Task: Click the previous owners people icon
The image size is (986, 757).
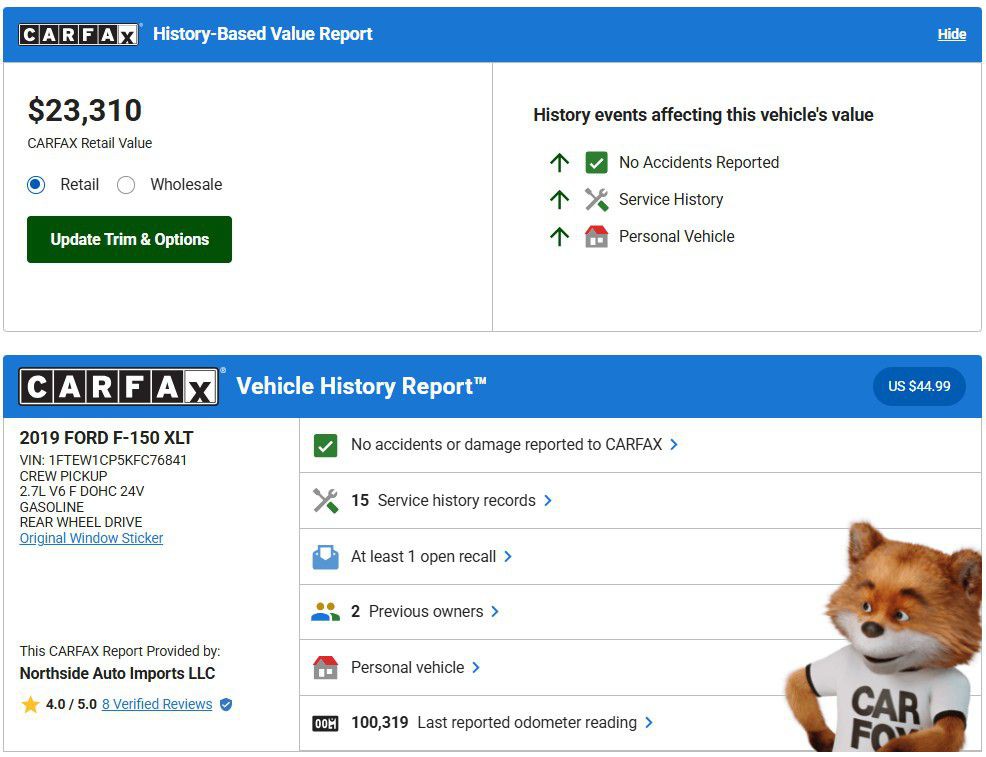Action: tap(325, 611)
